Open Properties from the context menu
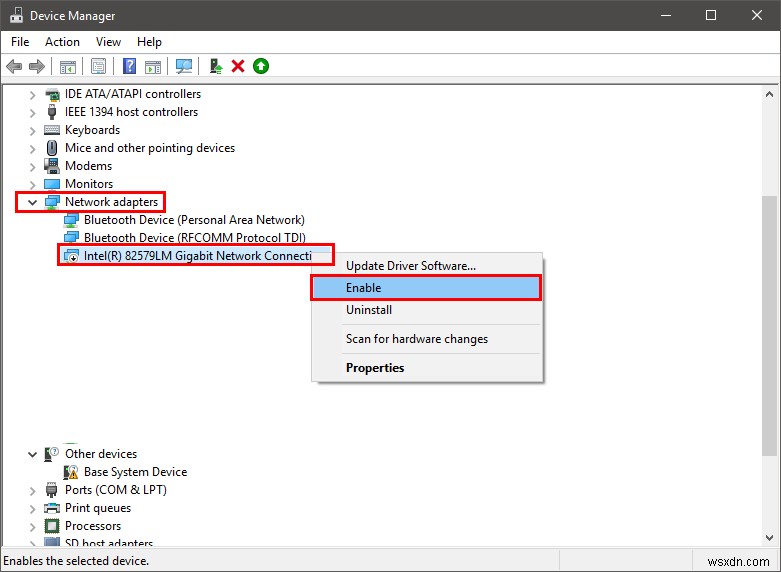 pos(427,368)
